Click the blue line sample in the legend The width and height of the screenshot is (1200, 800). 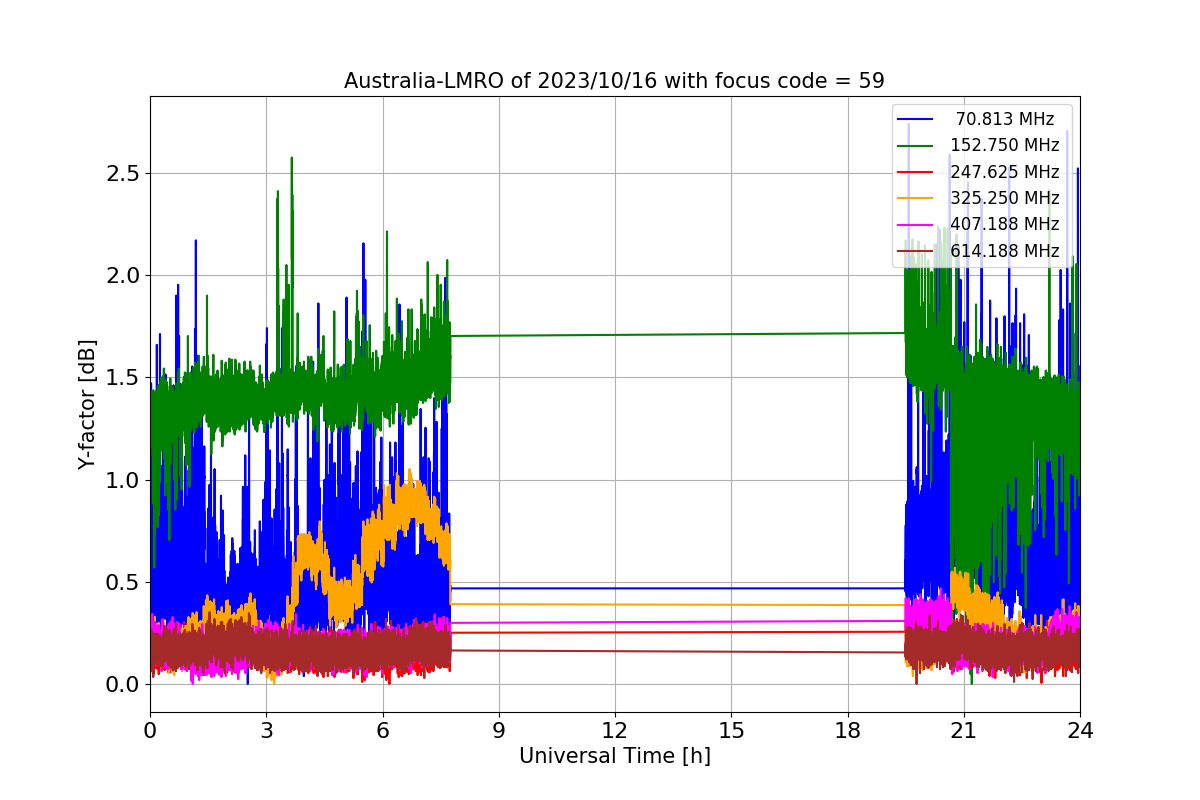pyautogui.click(x=916, y=119)
